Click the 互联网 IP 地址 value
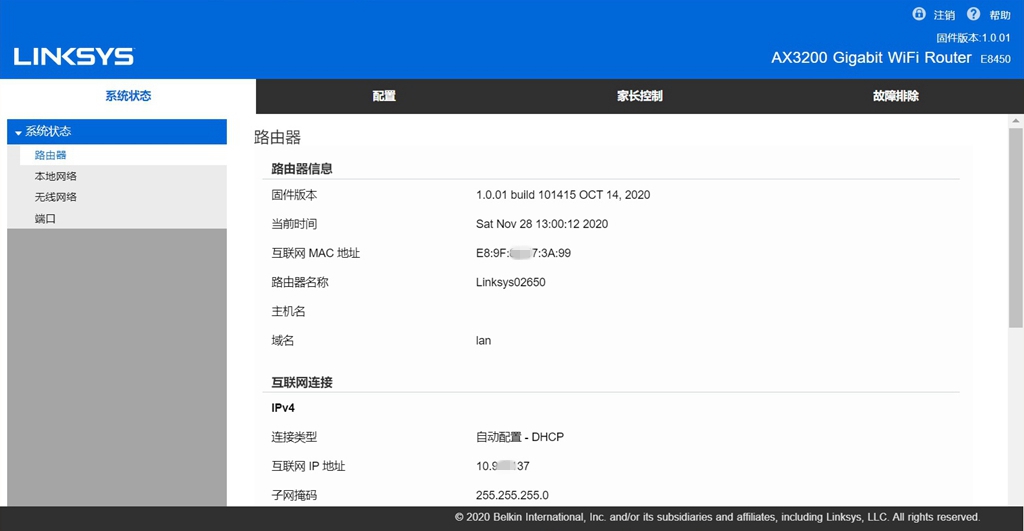This screenshot has height=531, width=1024. [x=503, y=466]
